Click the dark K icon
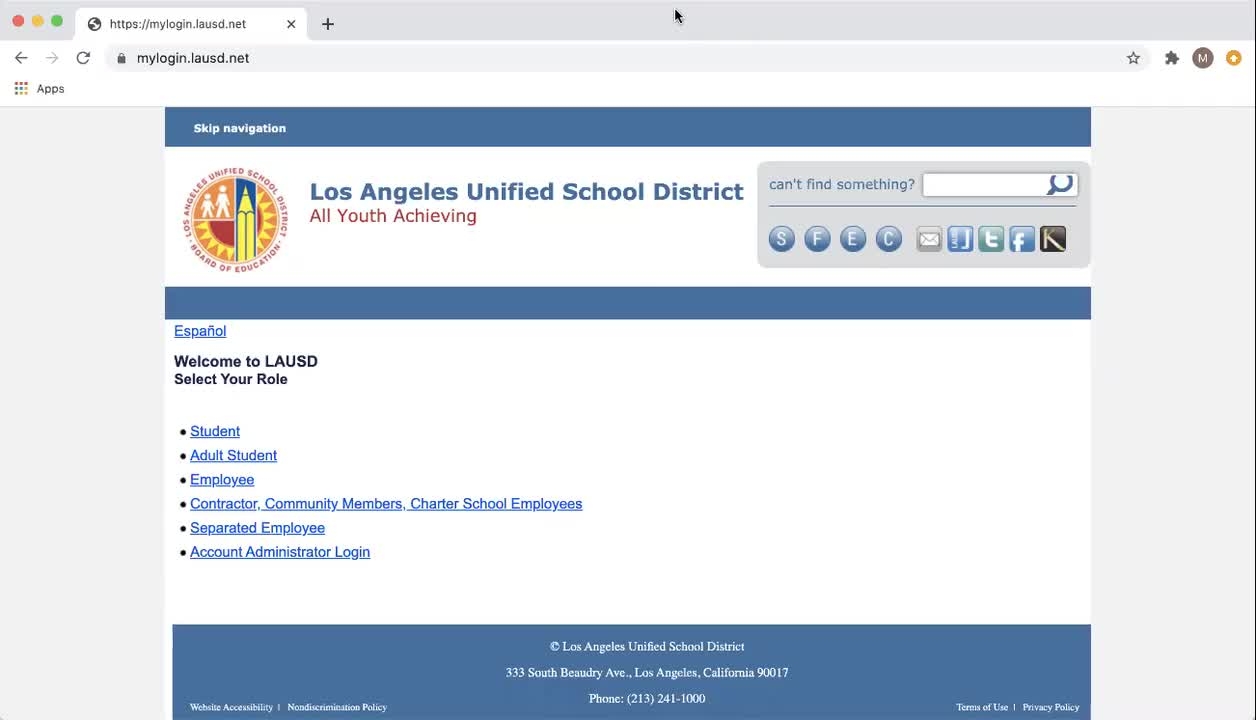The width and height of the screenshot is (1256, 720). coord(1053,239)
